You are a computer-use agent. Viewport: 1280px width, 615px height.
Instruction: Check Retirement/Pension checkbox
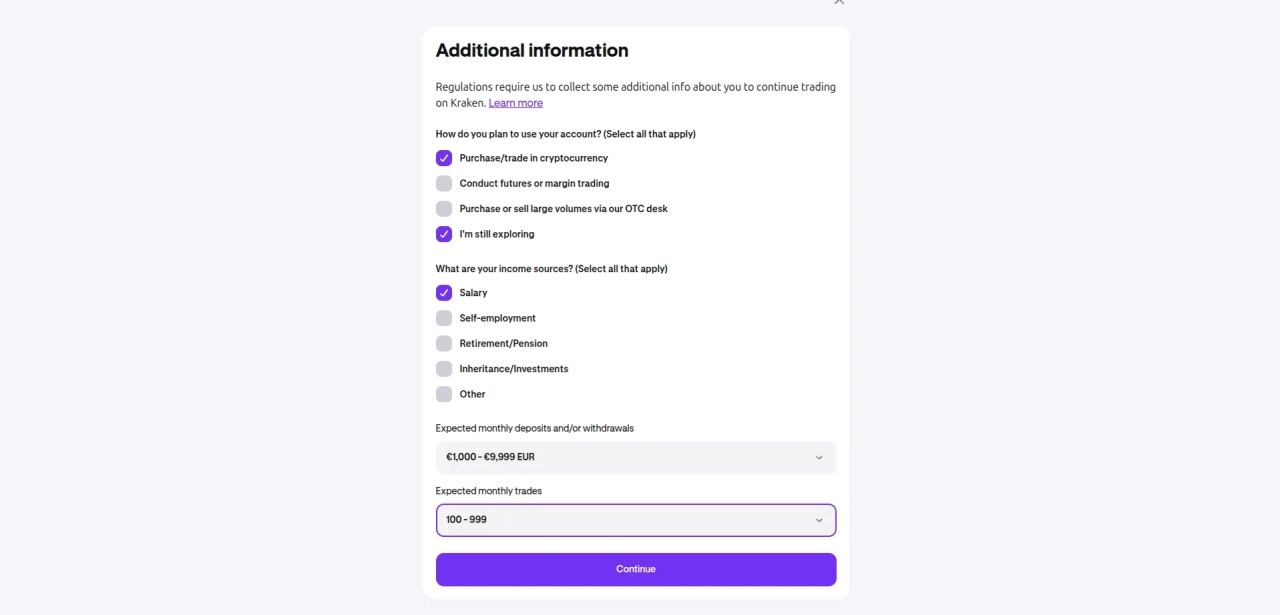point(444,343)
